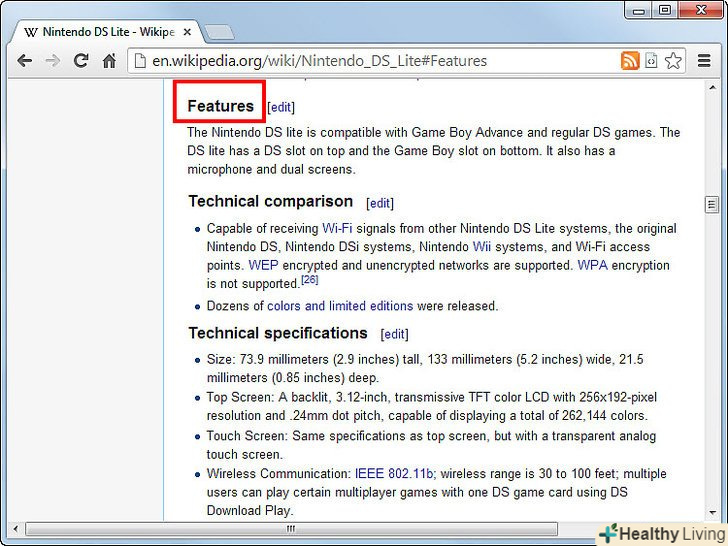728x546 pixels.
Task: Edit the Features section
Action: (x=281, y=107)
